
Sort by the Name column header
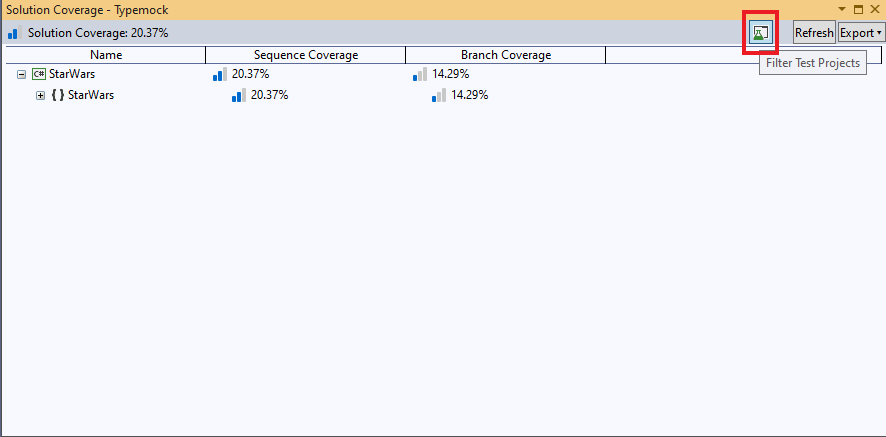[105, 55]
